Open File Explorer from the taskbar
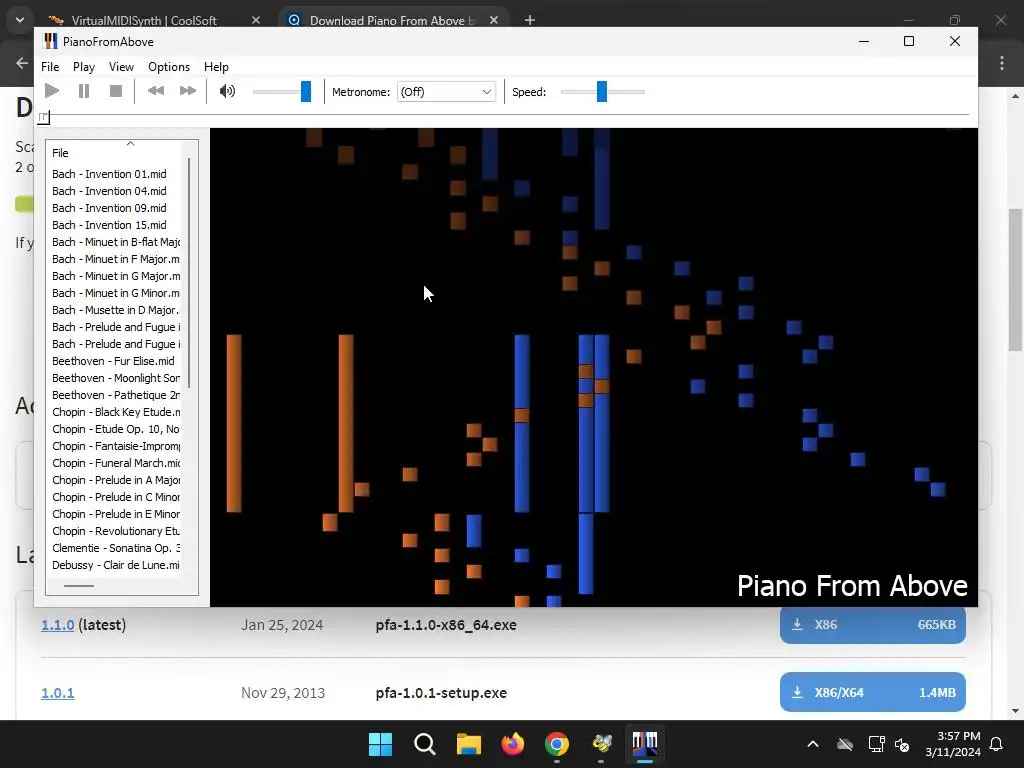This screenshot has width=1024, height=768. (x=468, y=744)
